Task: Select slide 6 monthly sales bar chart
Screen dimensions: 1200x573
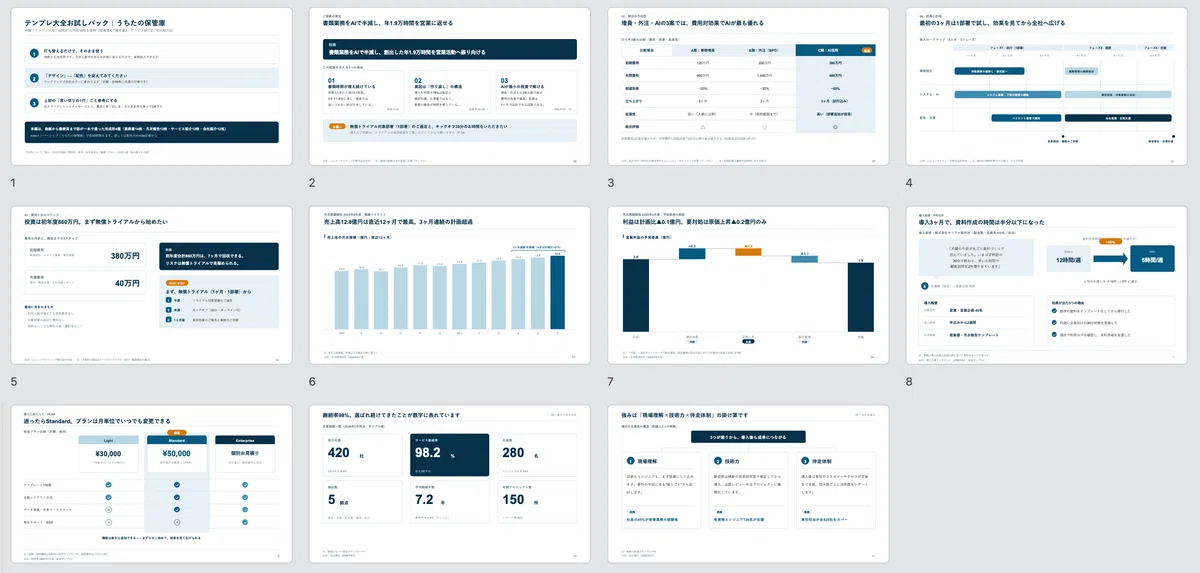Action: 450,285
